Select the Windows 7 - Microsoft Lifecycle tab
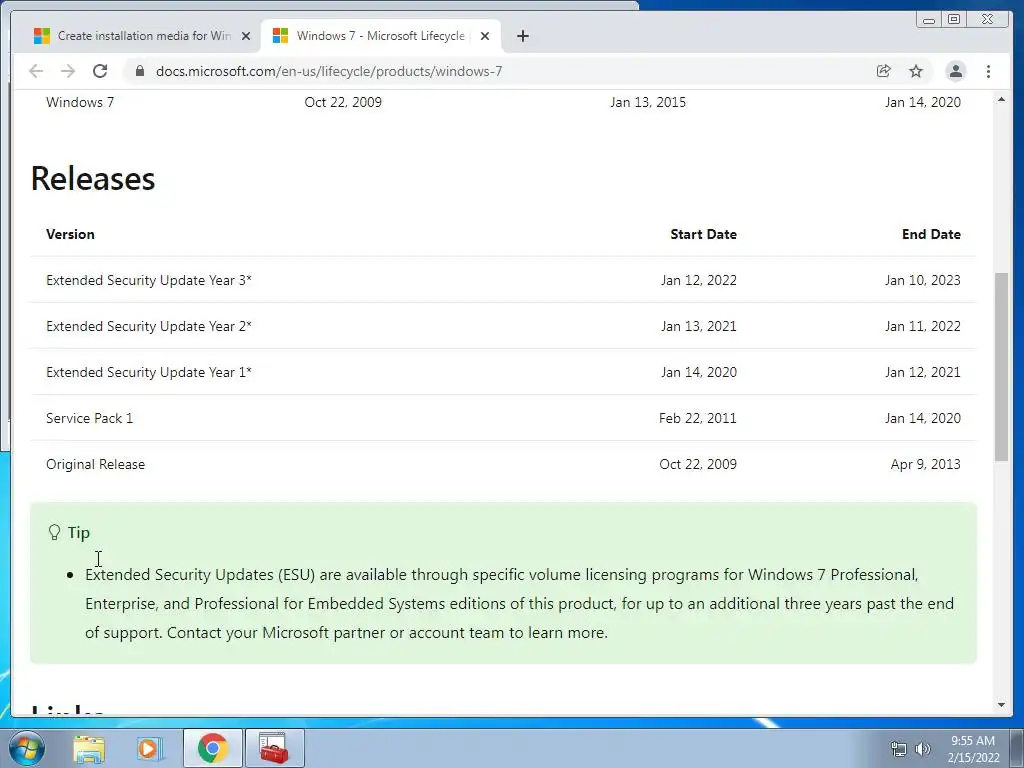Viewport: 1024px width, 768px height. [x=380, y=36]
